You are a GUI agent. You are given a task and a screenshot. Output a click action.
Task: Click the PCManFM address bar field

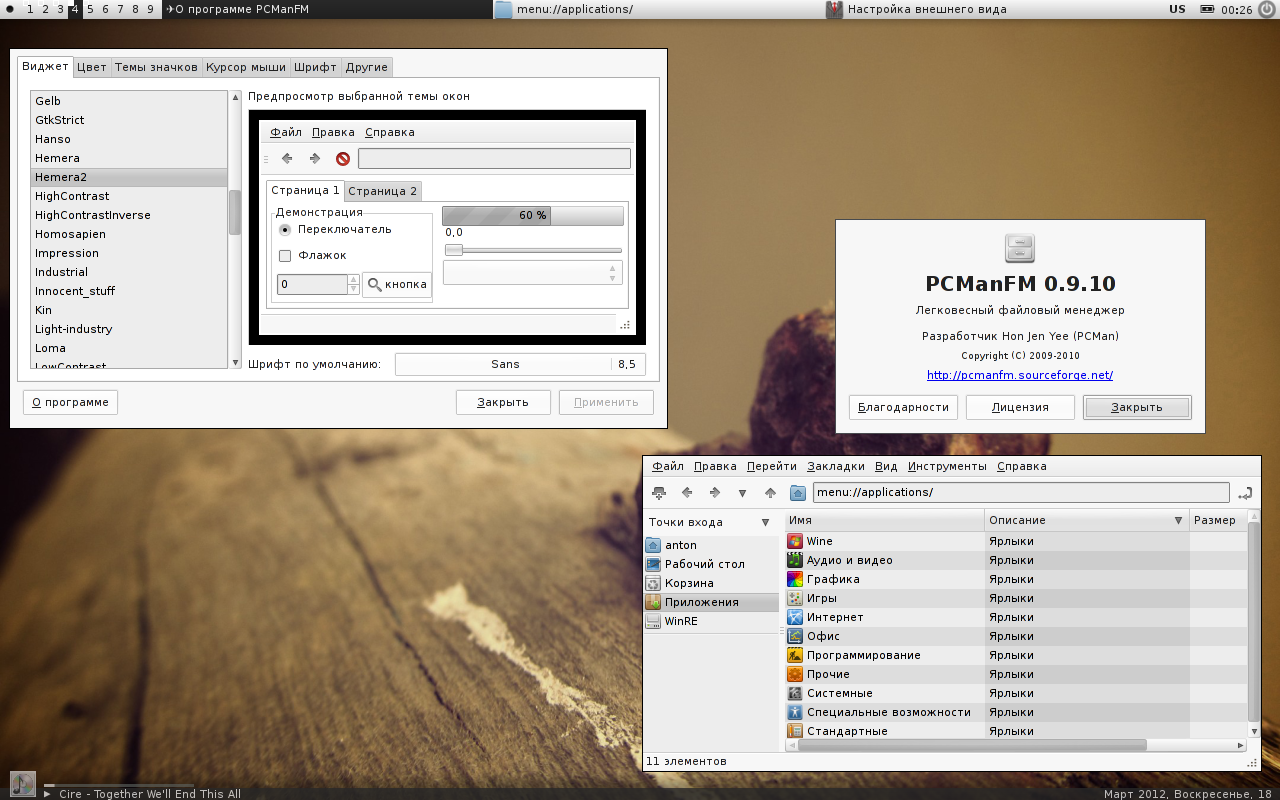coord(1021,492)
